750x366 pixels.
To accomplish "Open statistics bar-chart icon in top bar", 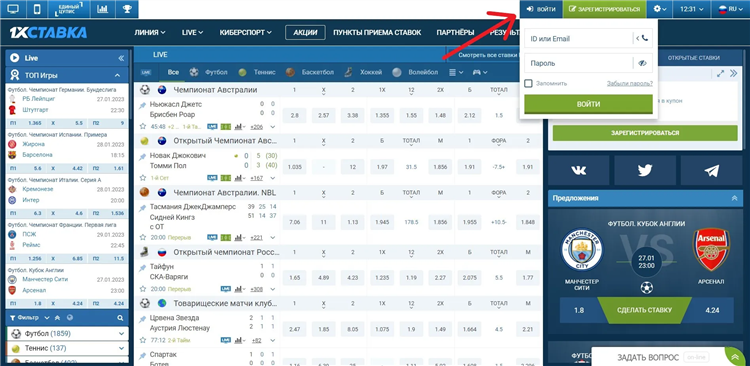I will (x=102, y=9).
